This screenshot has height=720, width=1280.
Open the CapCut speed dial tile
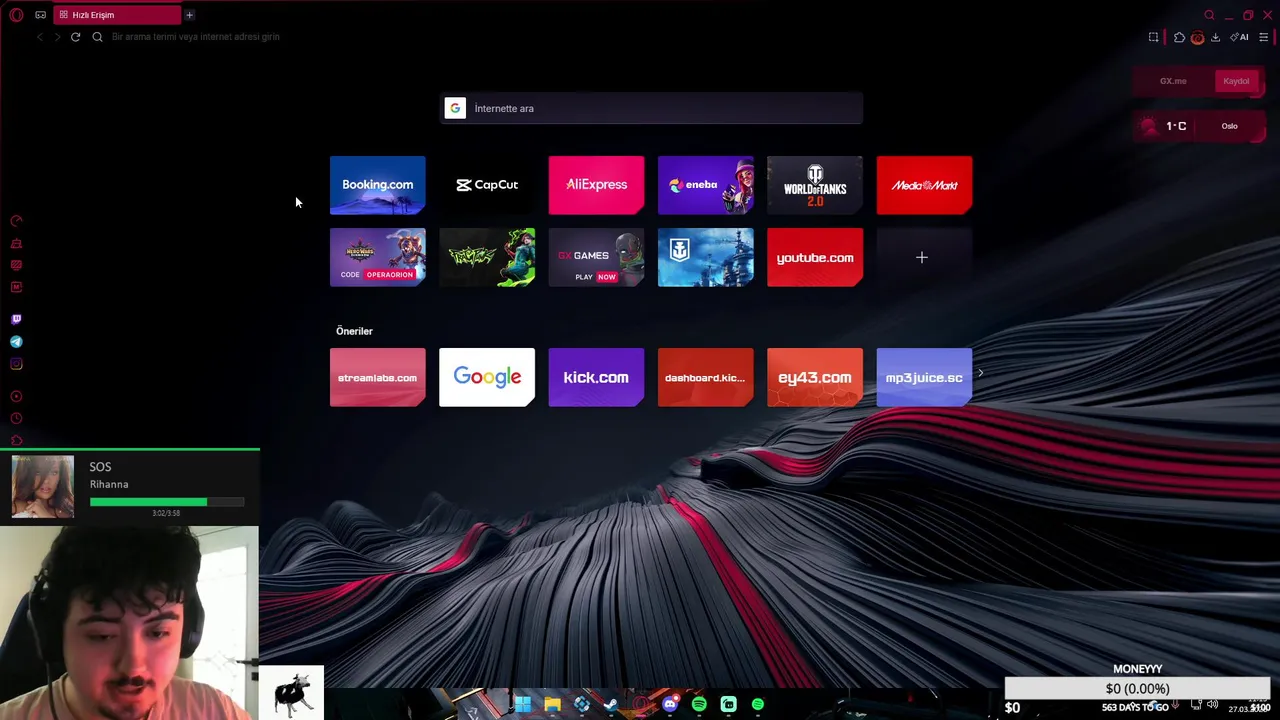pos(487,185)
